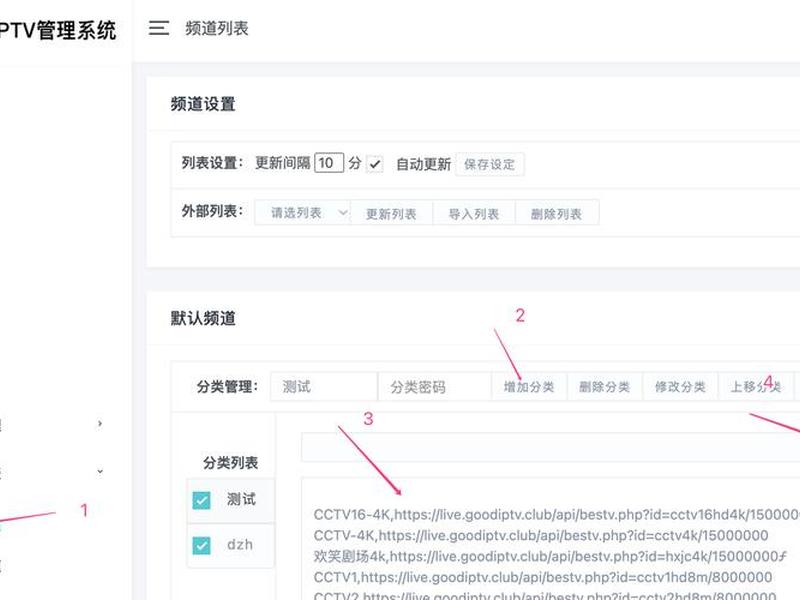800x600 pixels.
Task: Focus the category name field showing 测试
Action: point(323,387)
